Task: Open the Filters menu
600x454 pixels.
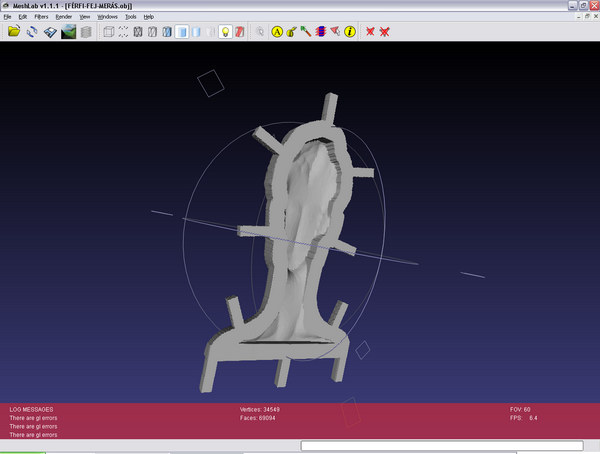Action: click(41, 17)
